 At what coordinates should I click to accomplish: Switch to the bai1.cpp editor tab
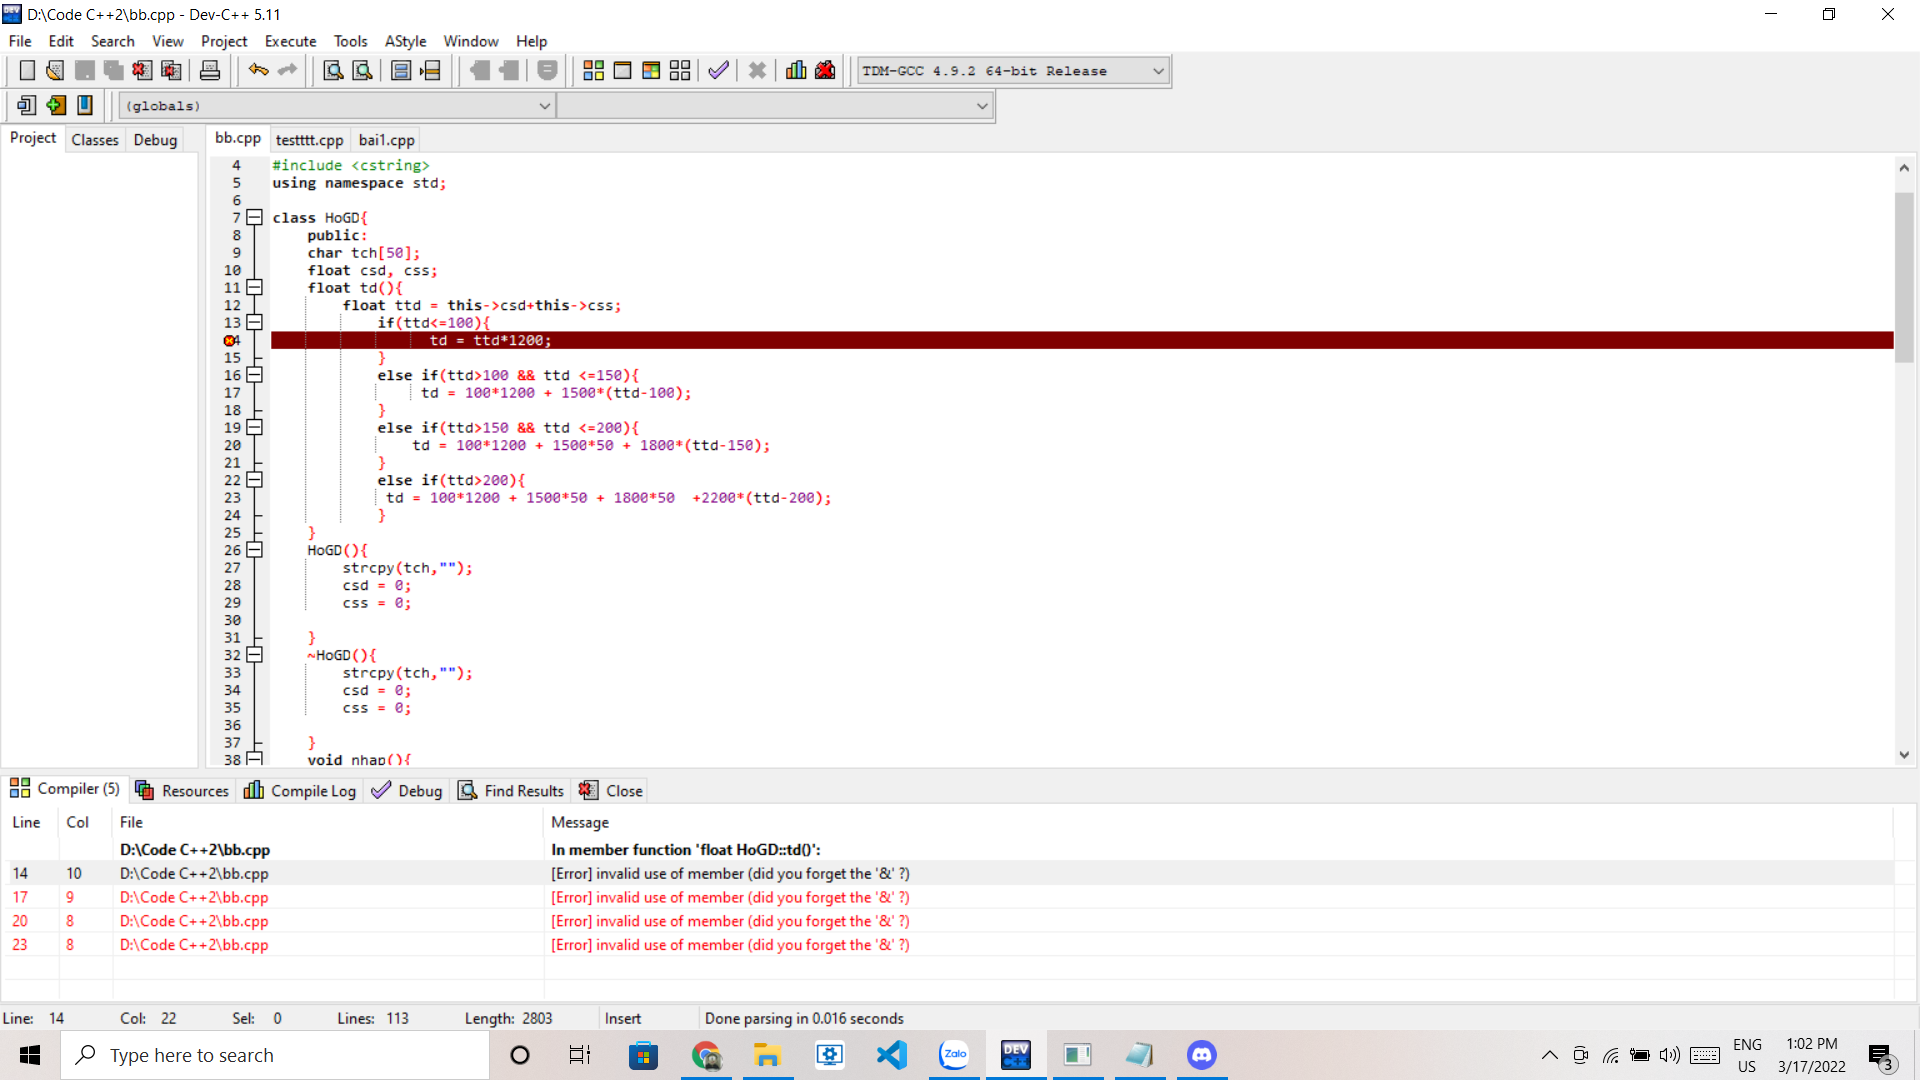(x=386, y=140)
